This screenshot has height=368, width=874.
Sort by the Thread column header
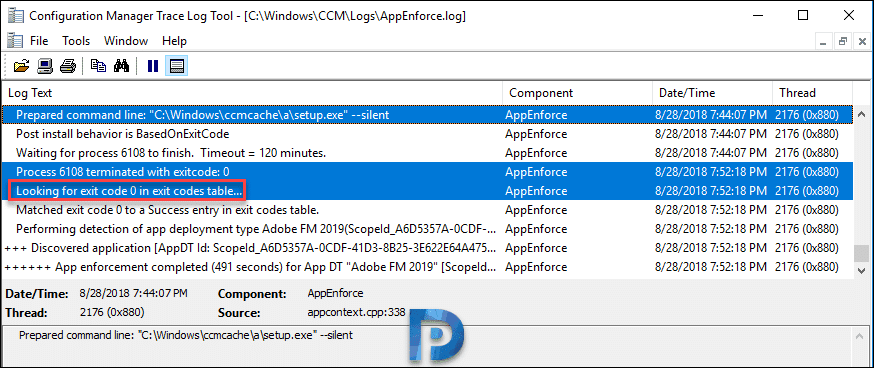812,93
